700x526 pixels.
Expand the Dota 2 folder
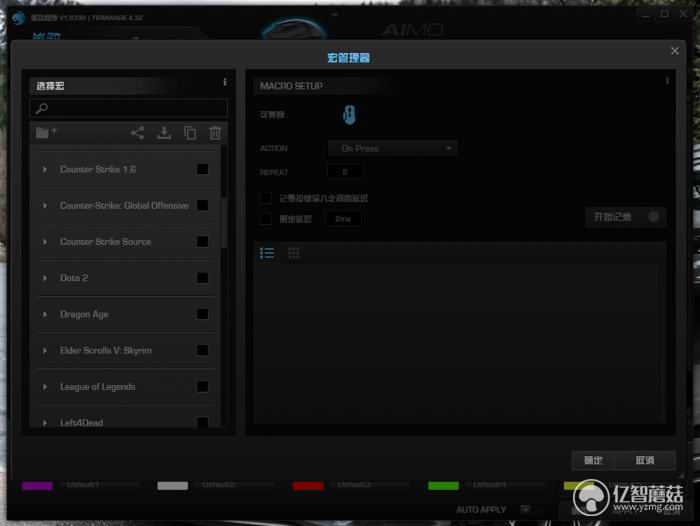(45, 278)
